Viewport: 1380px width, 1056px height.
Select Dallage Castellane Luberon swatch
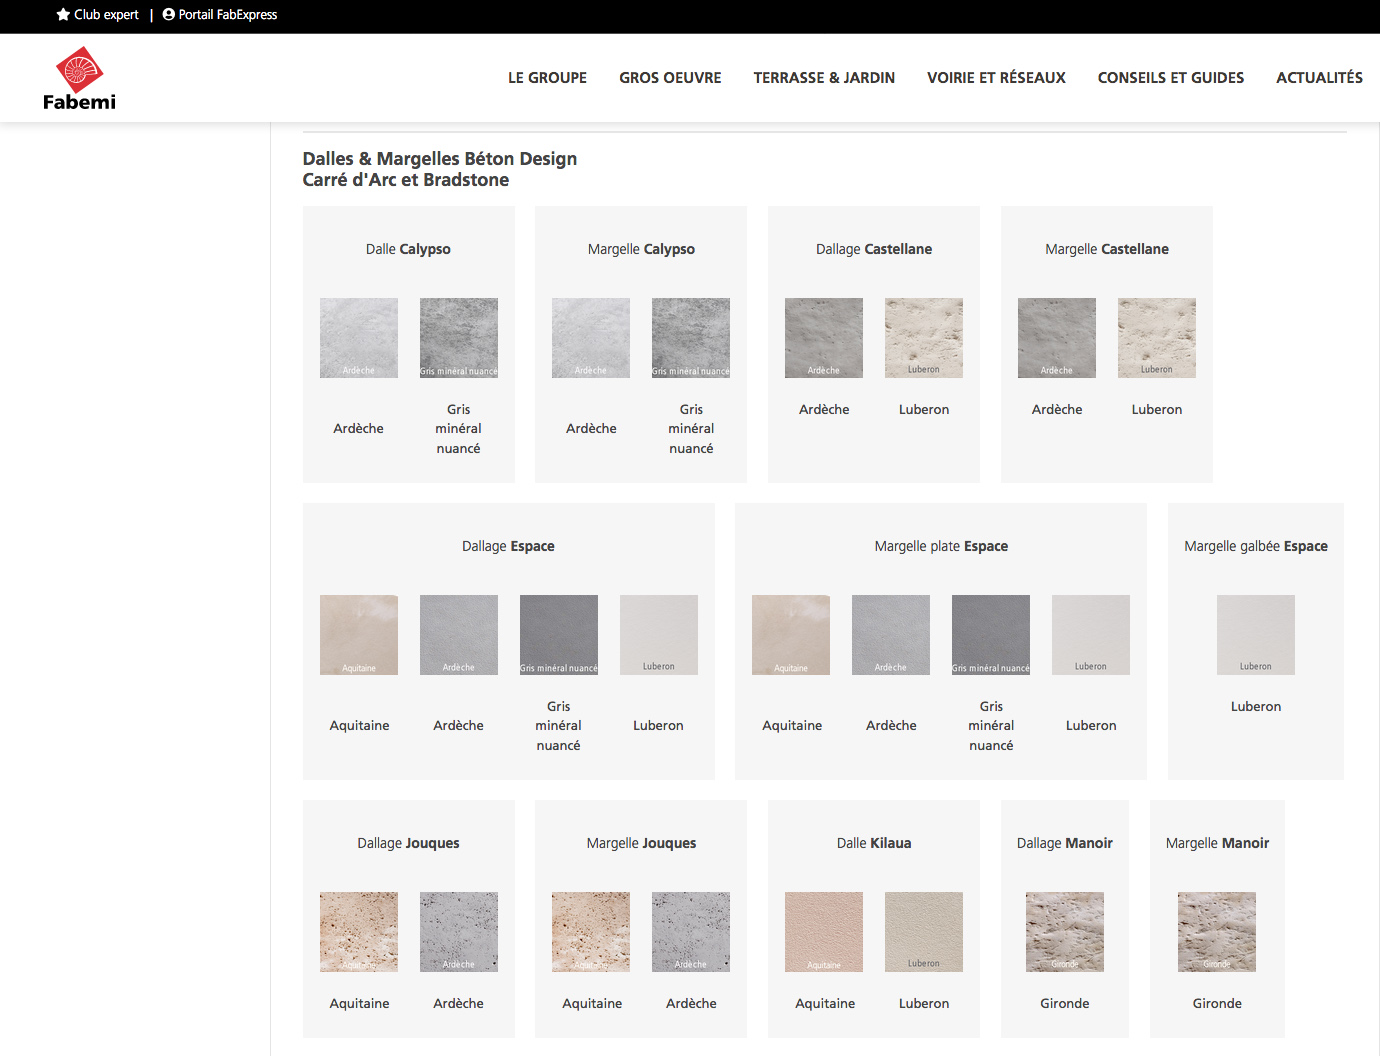coord(924,338)
